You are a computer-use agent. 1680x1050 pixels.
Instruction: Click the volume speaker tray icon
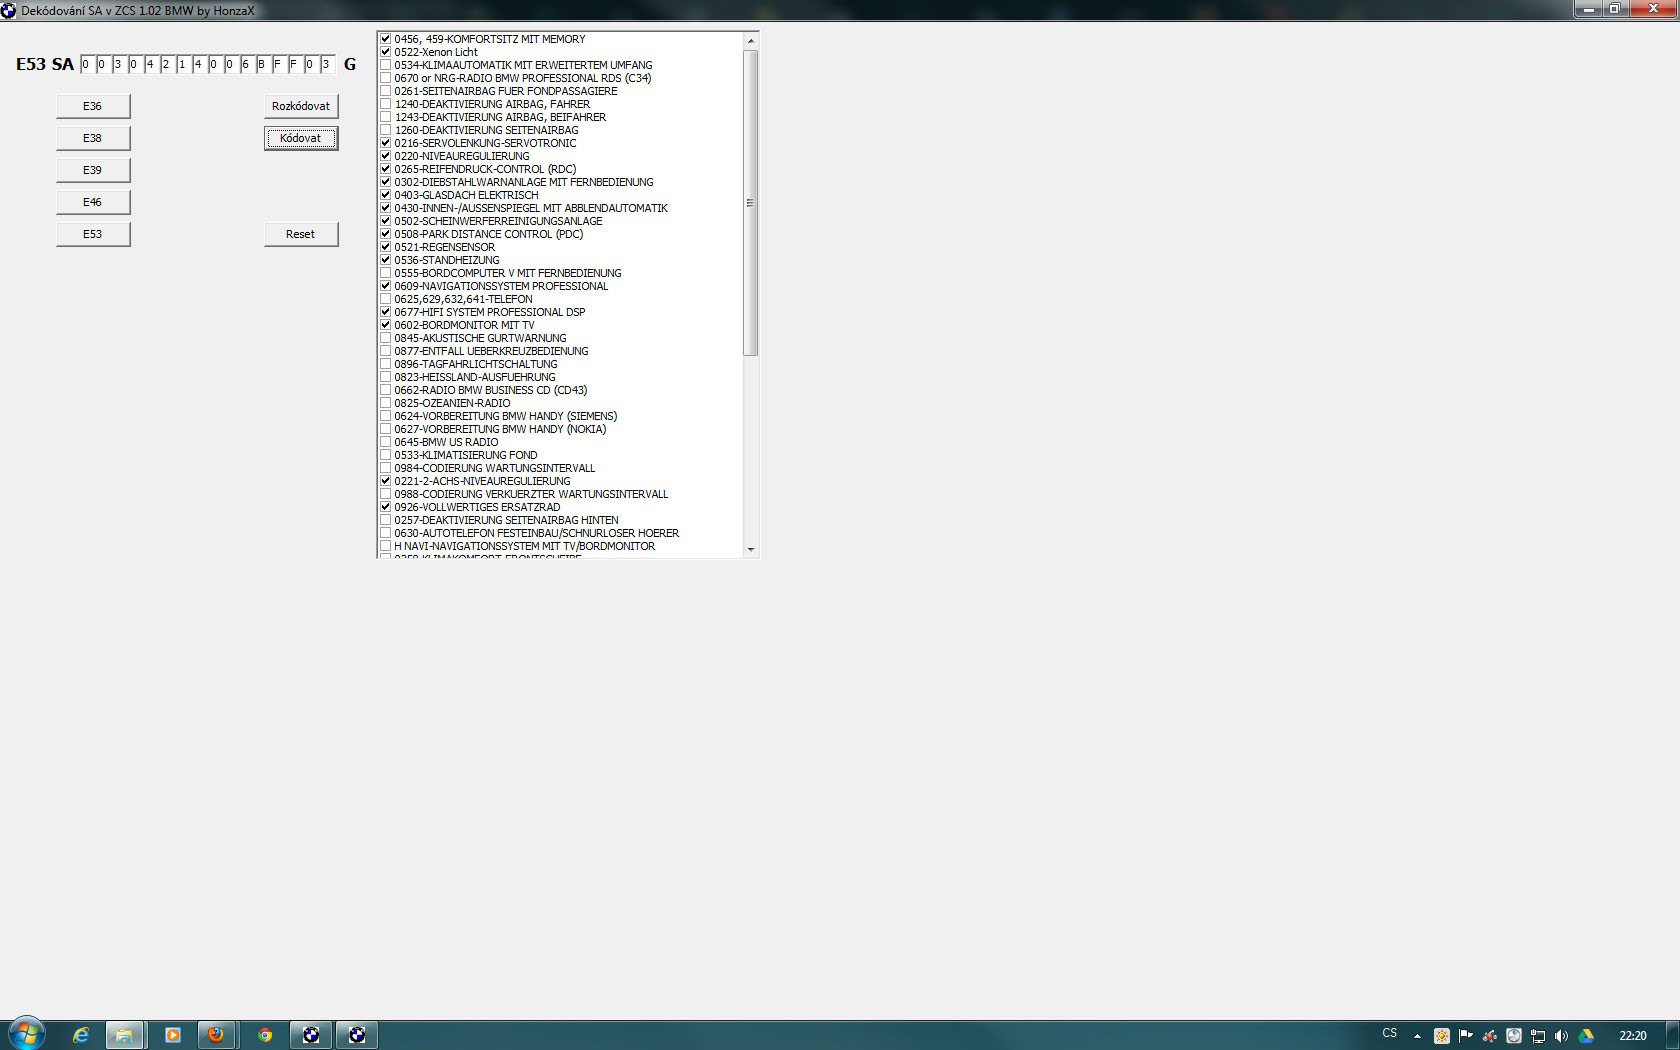[1562, 1036]
